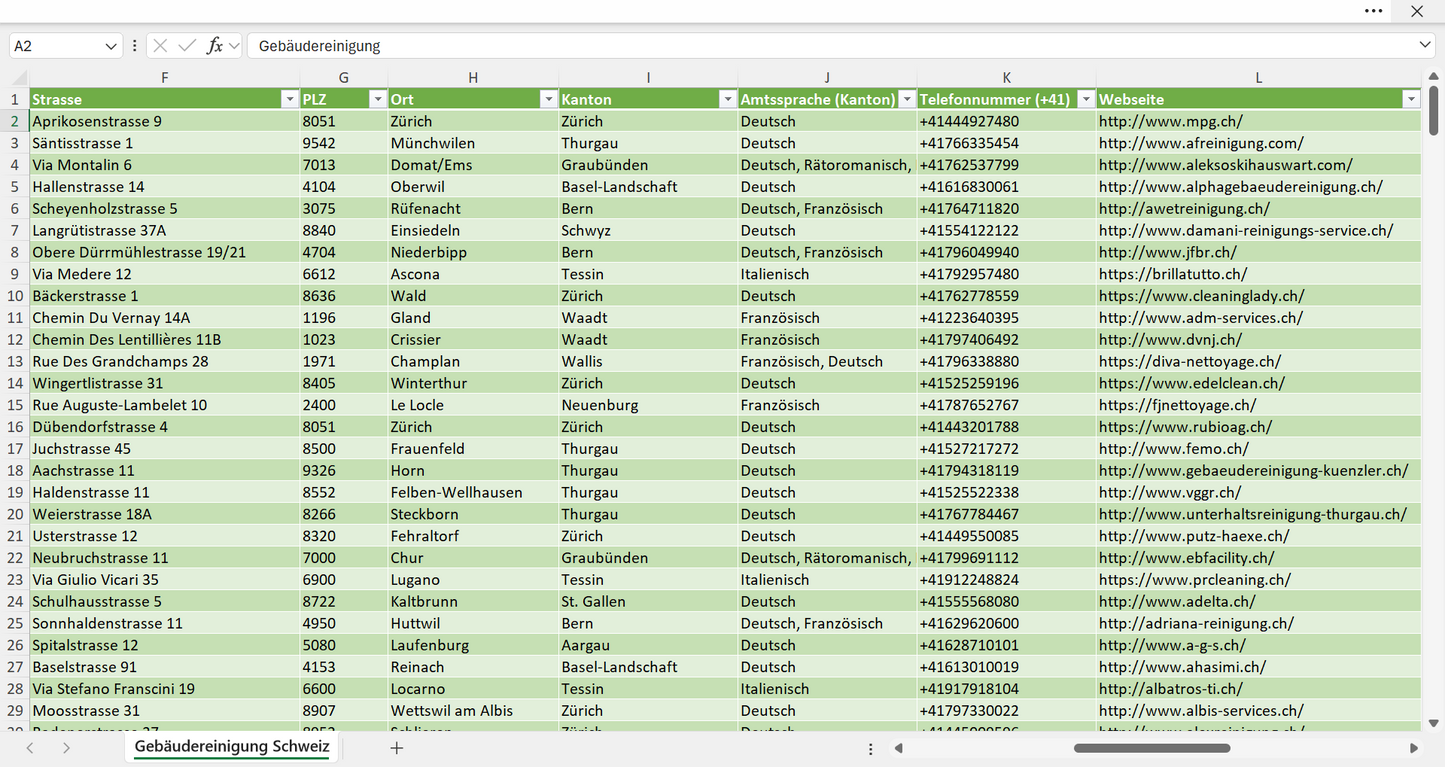Open the Telefonnummer (+41) filter dropdown

[x=1085, y=99]
